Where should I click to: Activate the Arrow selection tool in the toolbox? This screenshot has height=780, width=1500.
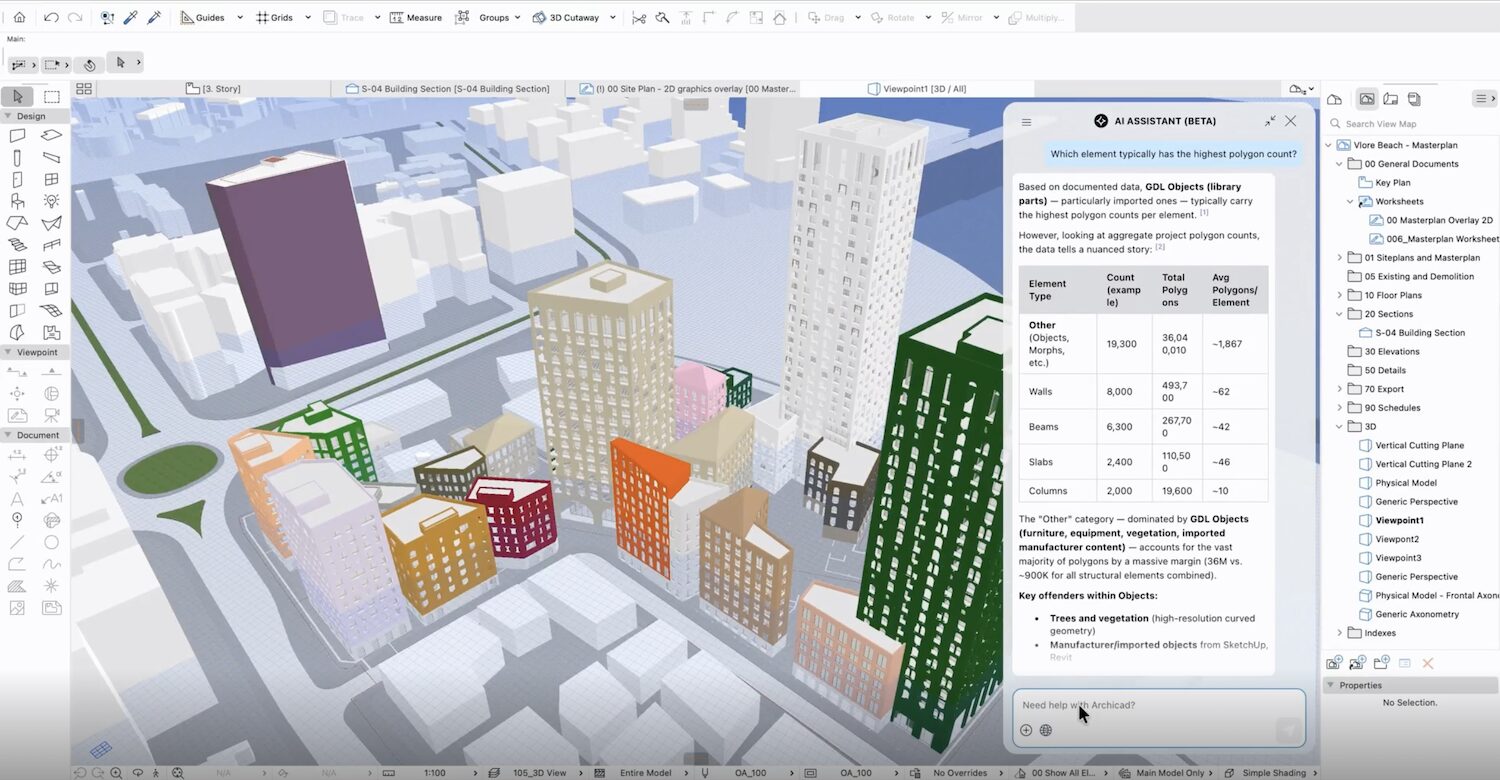[17, 97]
